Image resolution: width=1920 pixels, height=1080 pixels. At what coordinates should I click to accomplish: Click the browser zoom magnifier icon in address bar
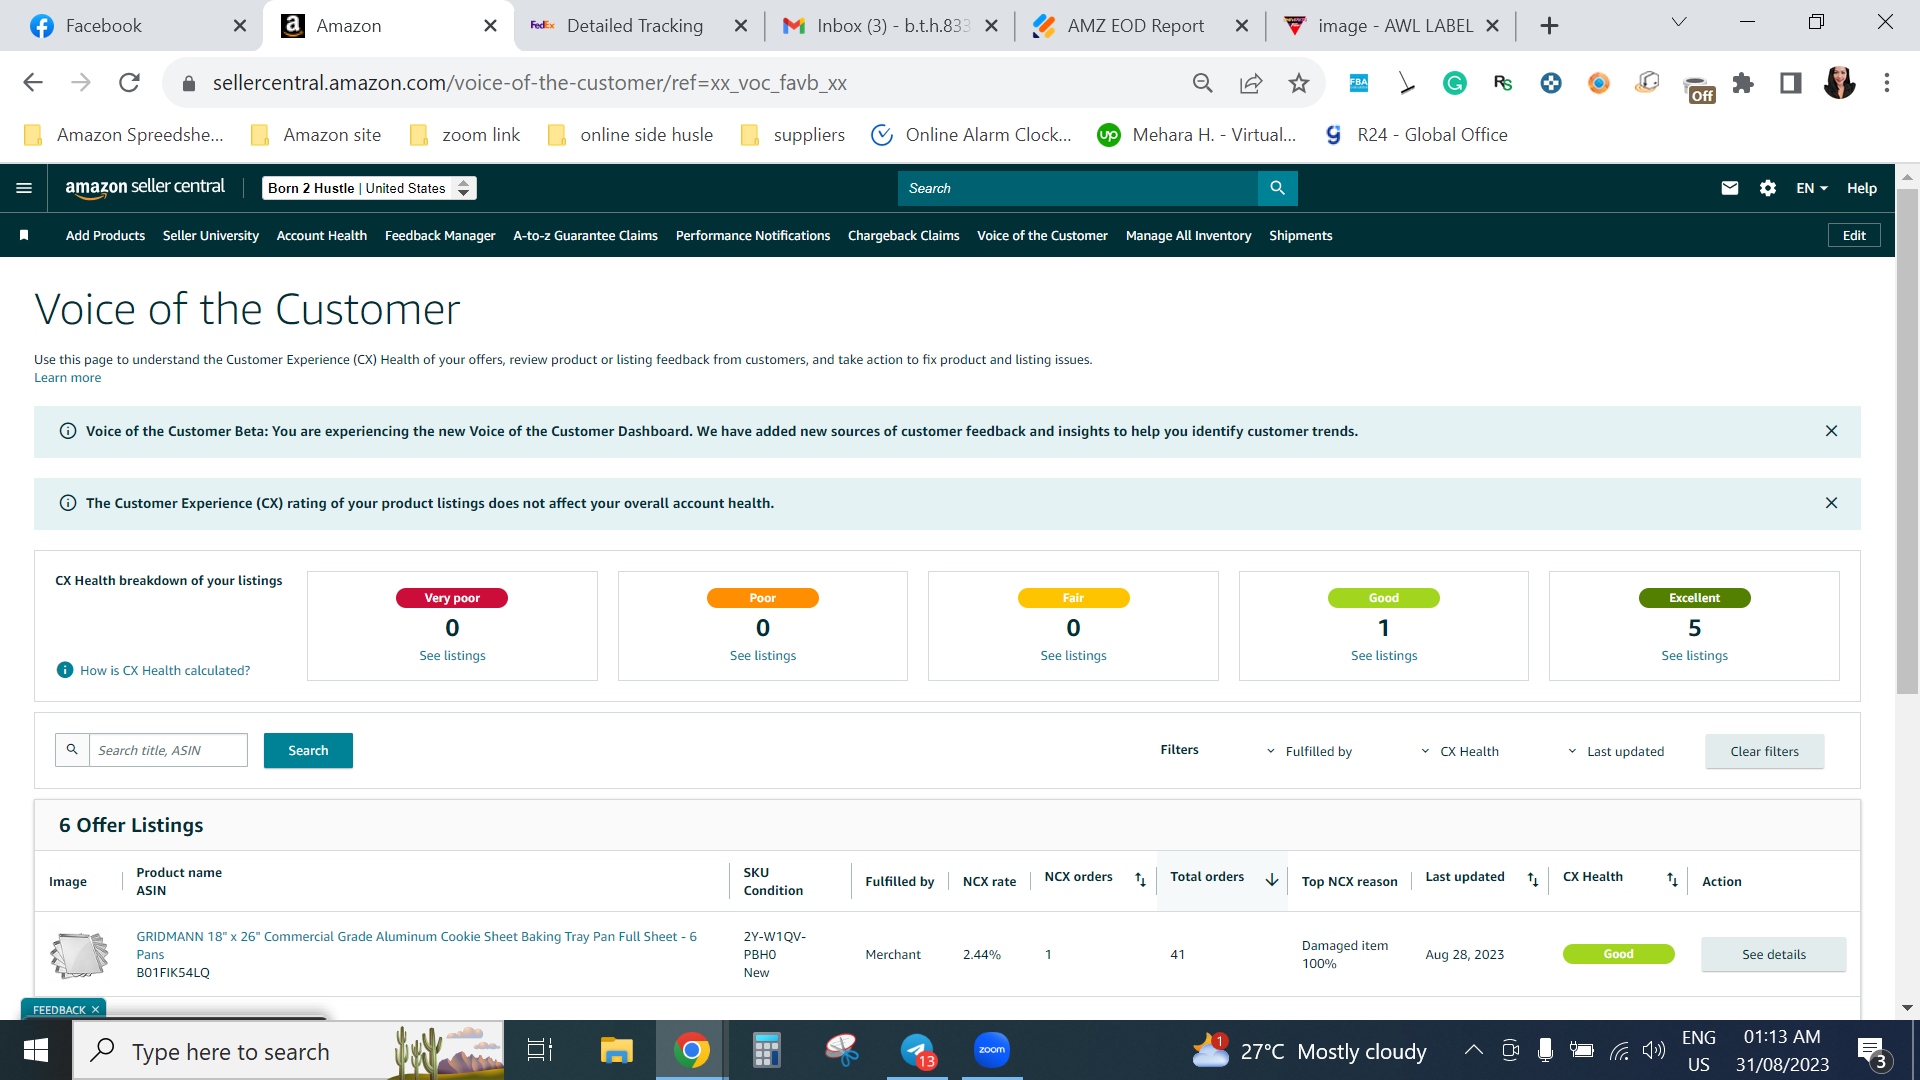click(1203, 83)
